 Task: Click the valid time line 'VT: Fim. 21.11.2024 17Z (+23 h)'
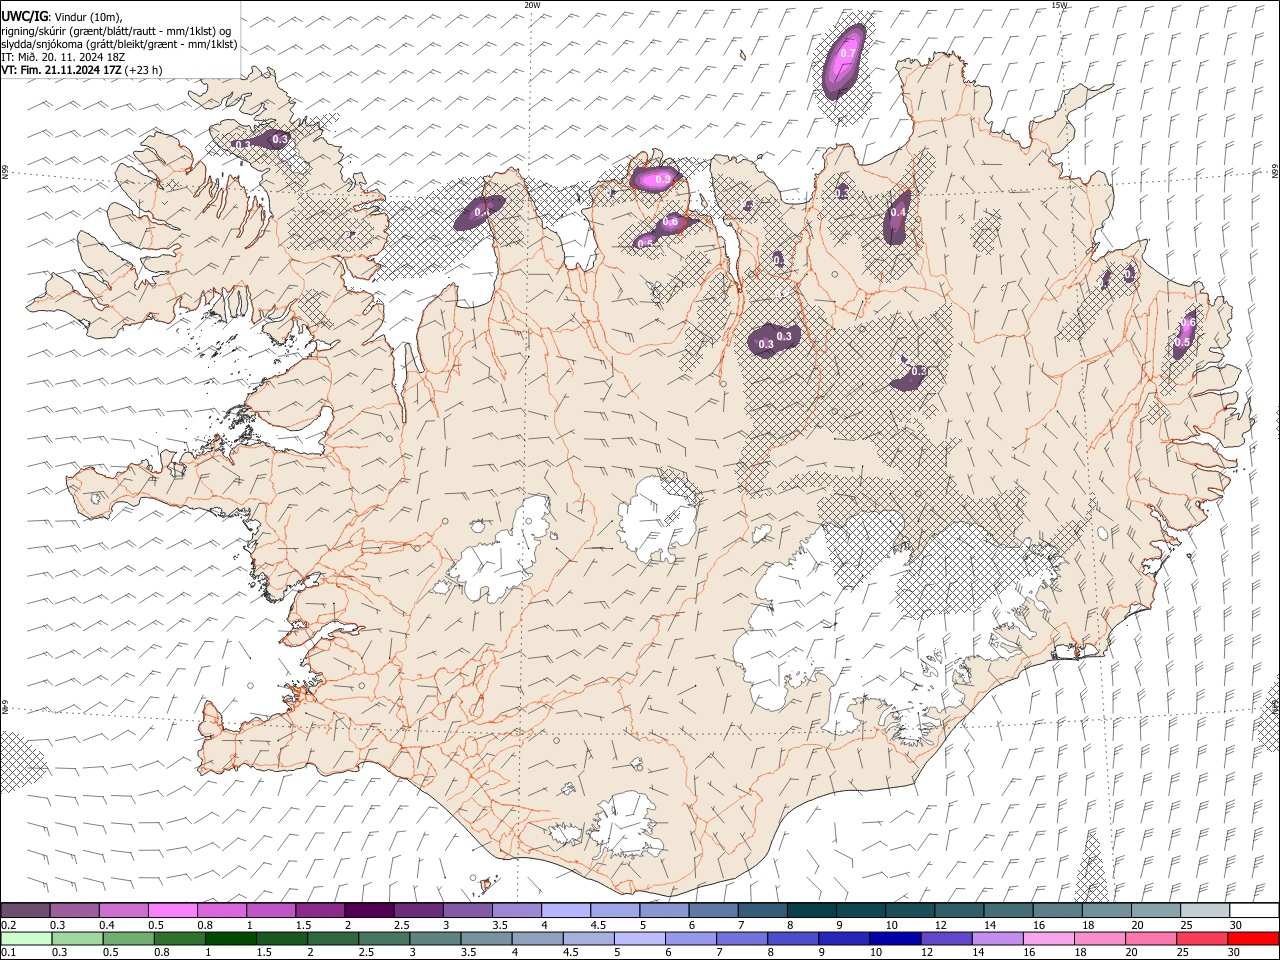tap(81, 70)
